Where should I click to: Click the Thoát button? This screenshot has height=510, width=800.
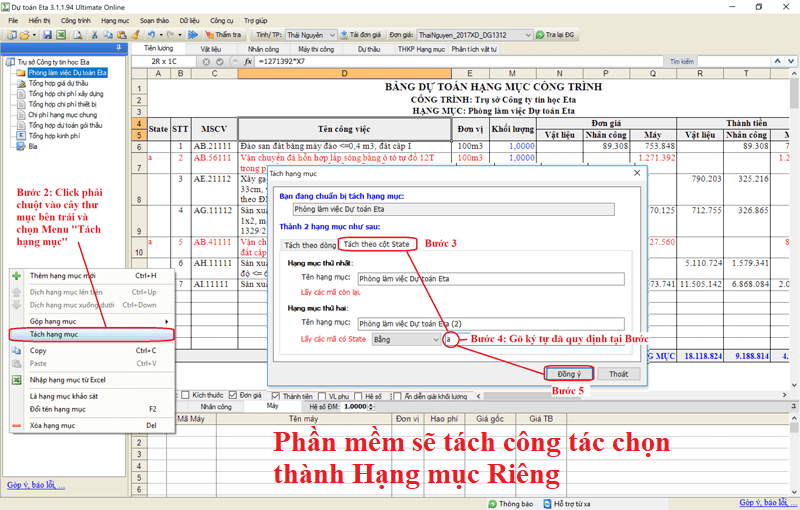618,374
